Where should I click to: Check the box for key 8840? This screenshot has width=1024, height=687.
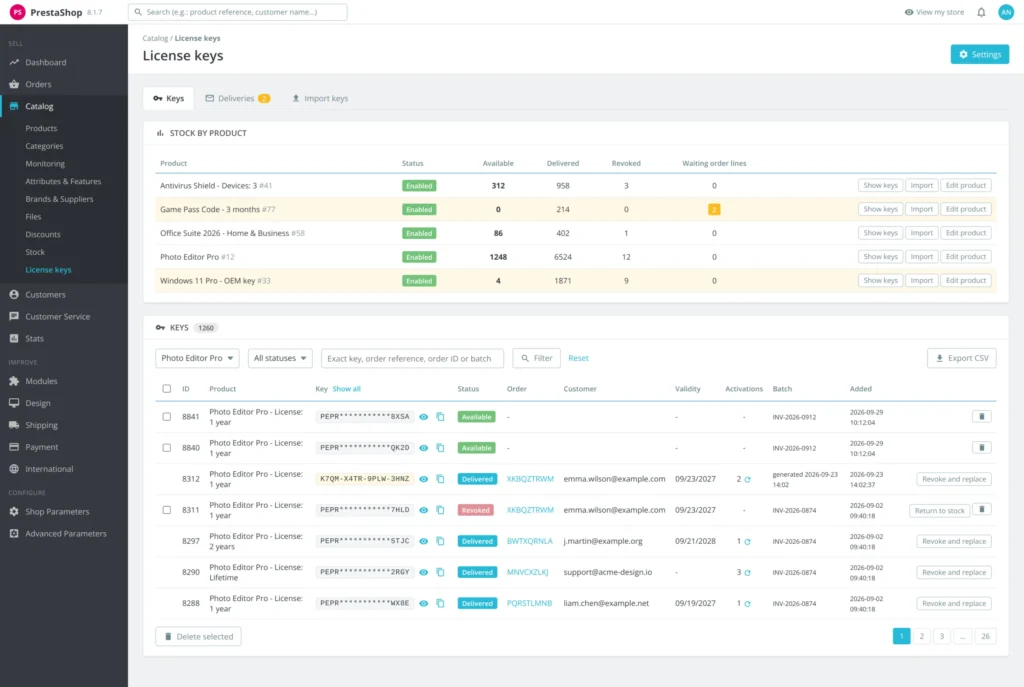pos(167,448)
